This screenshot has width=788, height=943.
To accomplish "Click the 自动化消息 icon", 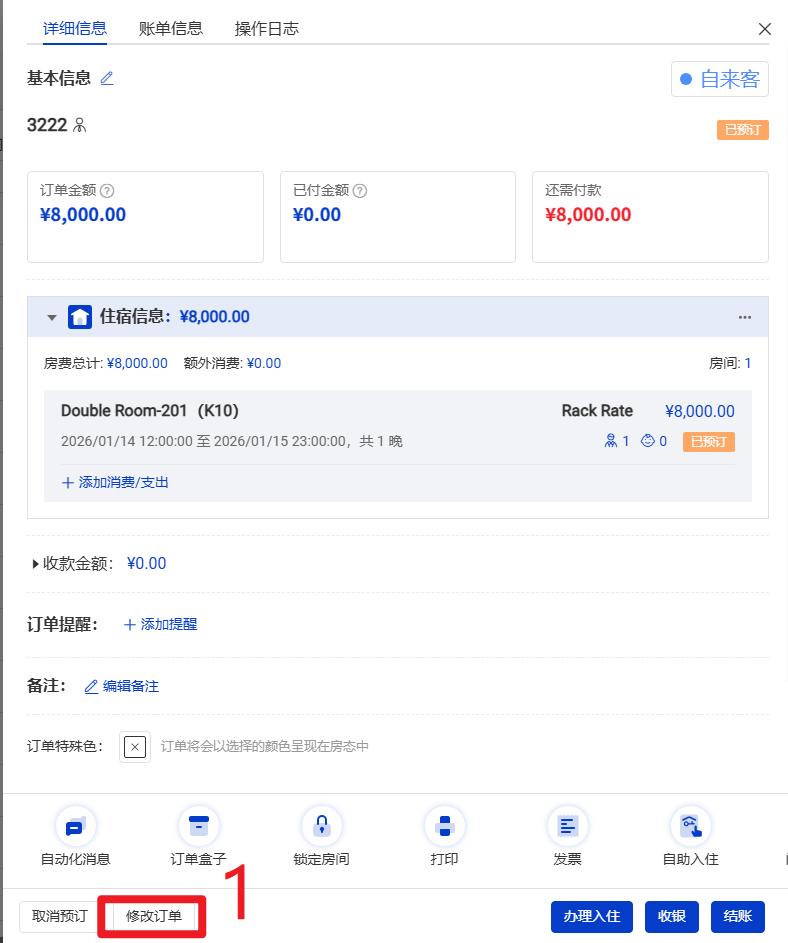I will (75, 827).
